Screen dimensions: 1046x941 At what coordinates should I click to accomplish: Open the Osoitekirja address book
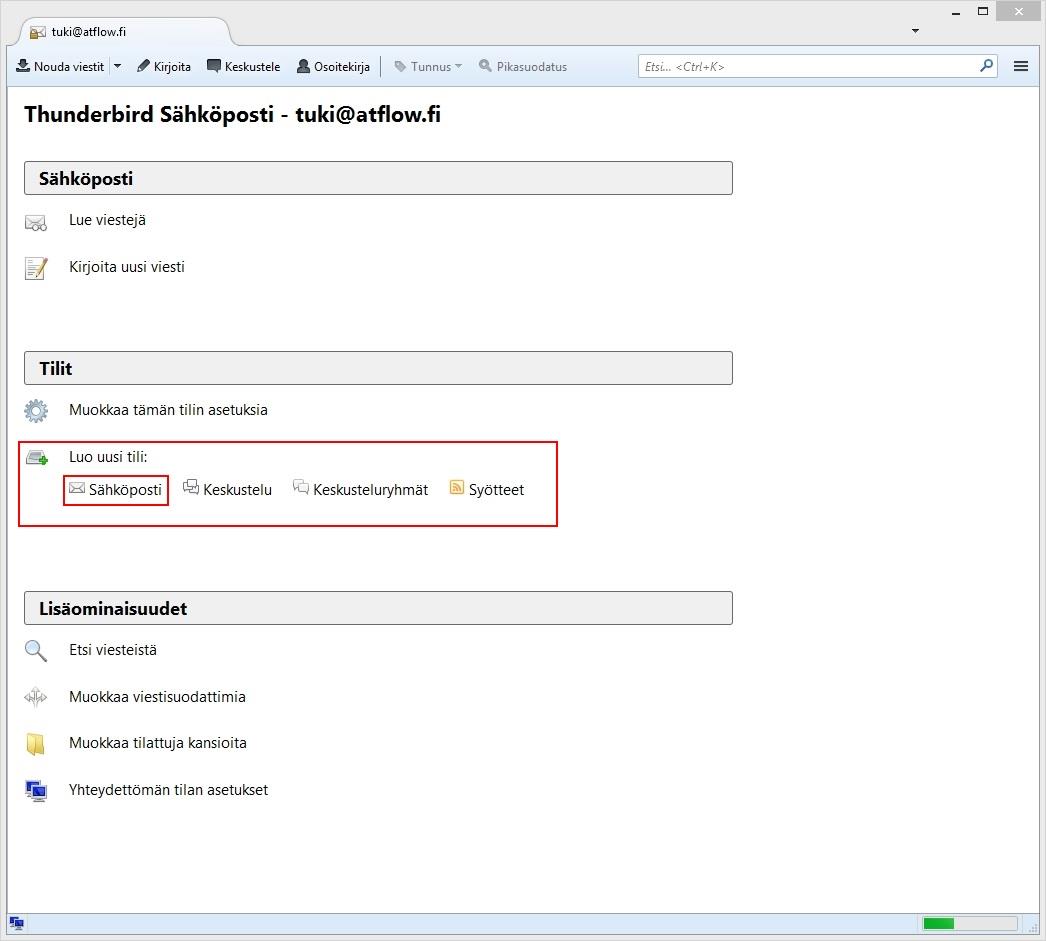coord(333,66)
